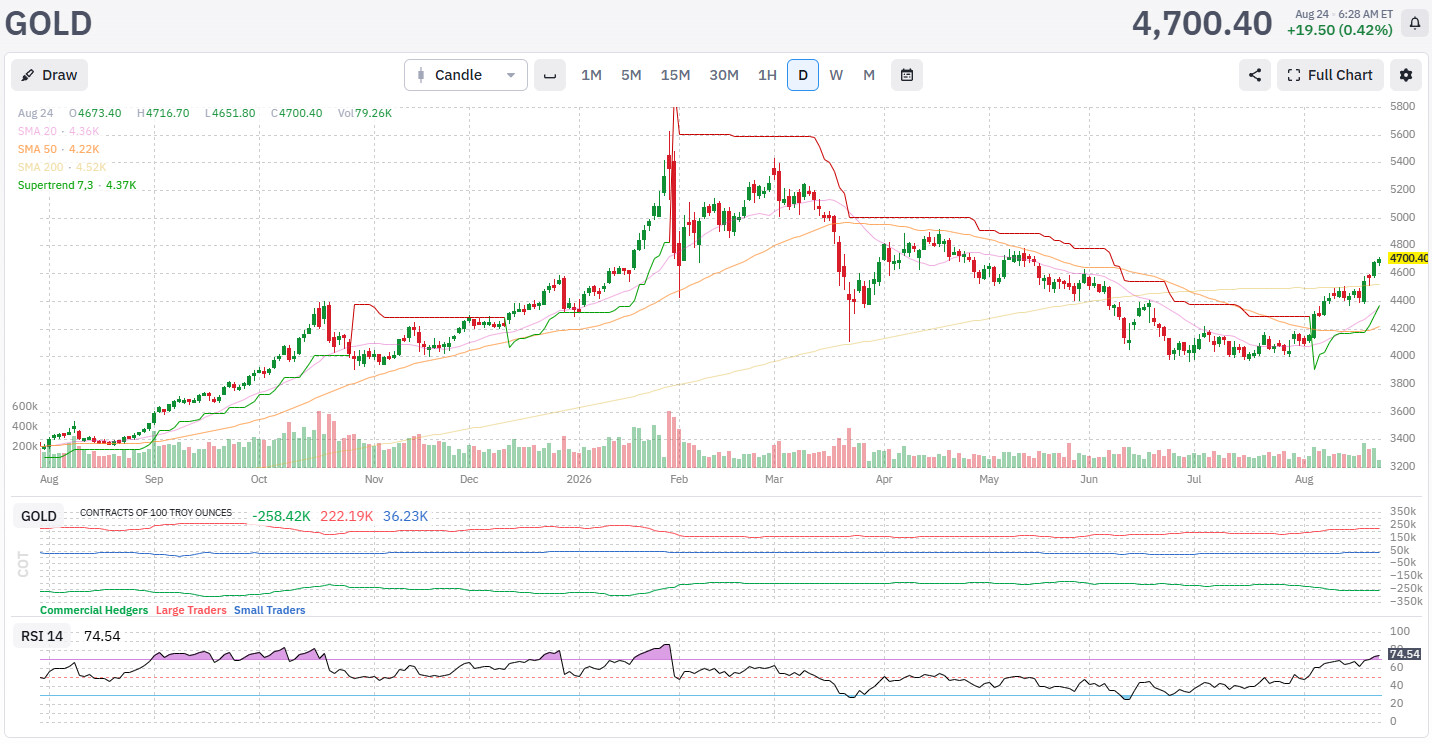Click the RSI 14 indicator label

[43, 636]
